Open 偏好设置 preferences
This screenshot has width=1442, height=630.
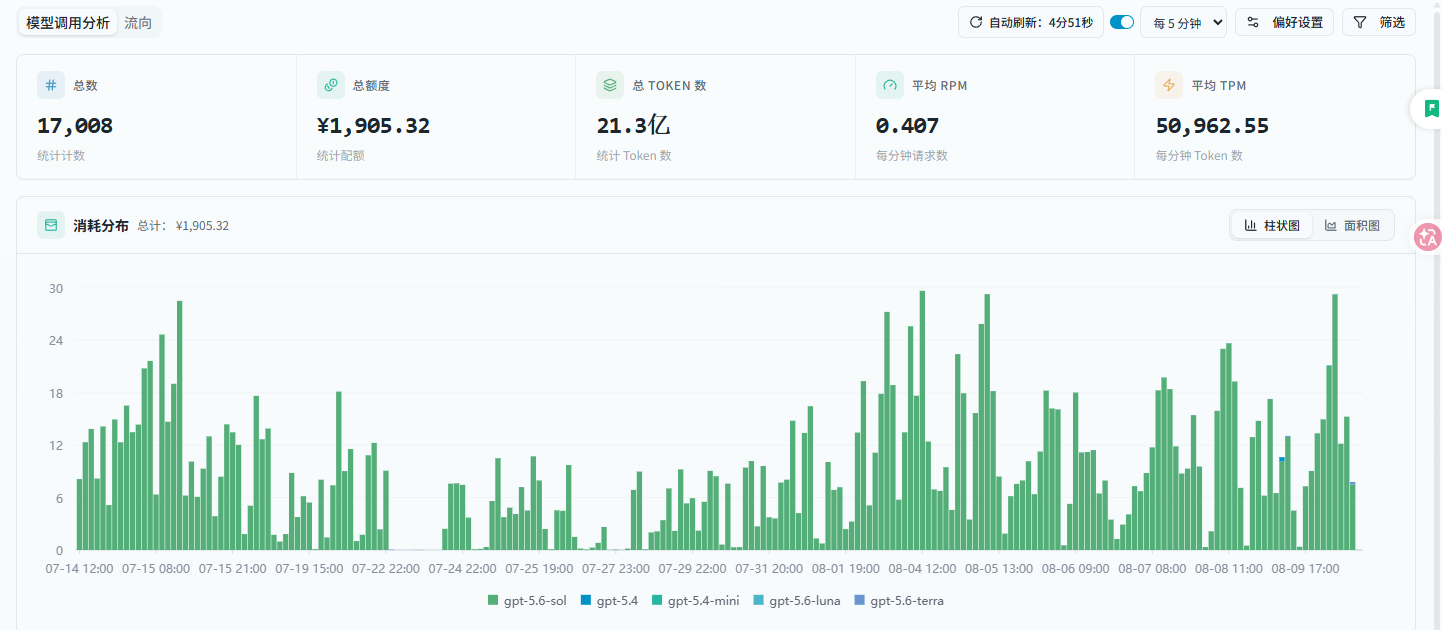1284,22
